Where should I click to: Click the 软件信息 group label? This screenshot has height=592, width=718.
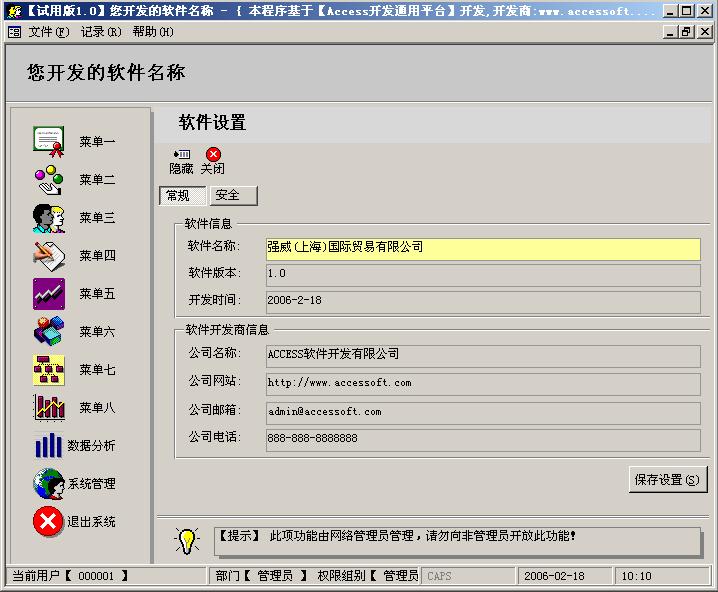[x=208, y=224]
